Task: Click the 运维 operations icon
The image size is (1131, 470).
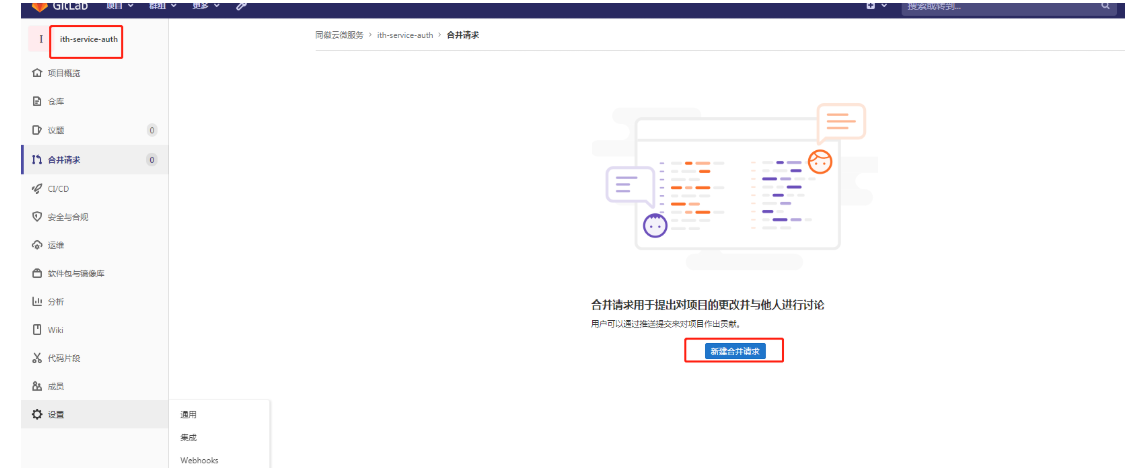Action: (x=37, y=245)
